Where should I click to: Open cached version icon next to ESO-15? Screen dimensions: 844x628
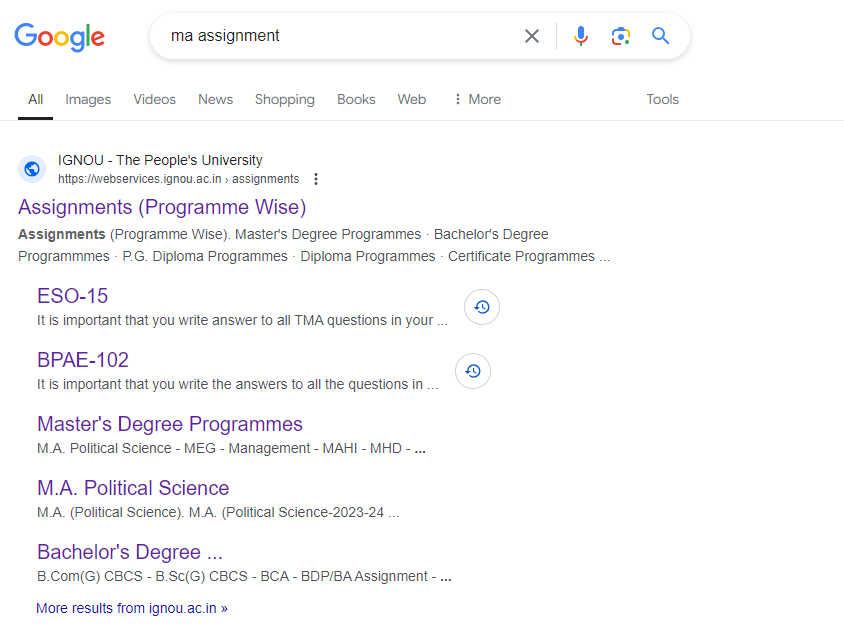(x=482, y=307)
